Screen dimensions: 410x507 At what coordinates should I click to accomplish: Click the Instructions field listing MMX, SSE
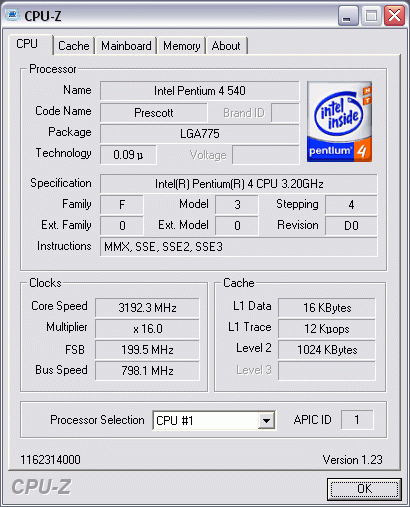(x=239, y=247)
